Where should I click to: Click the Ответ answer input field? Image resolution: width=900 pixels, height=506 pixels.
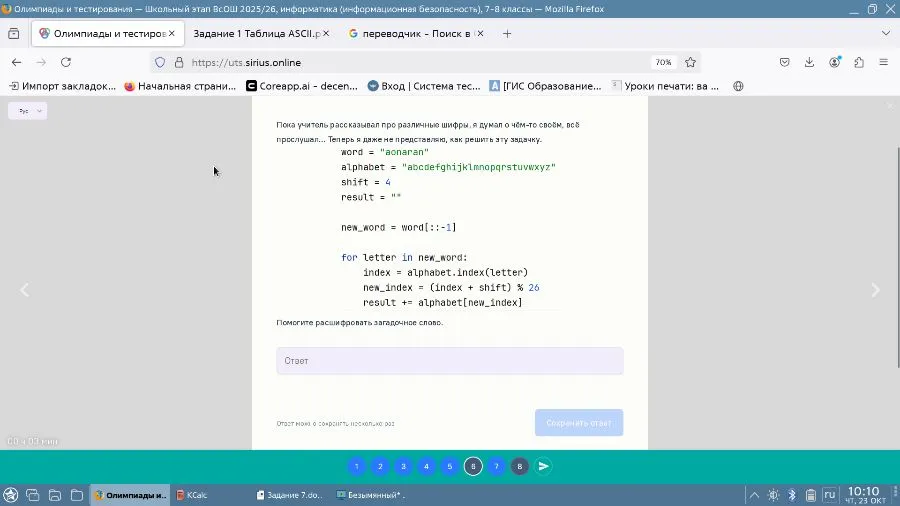coord(449,361)
